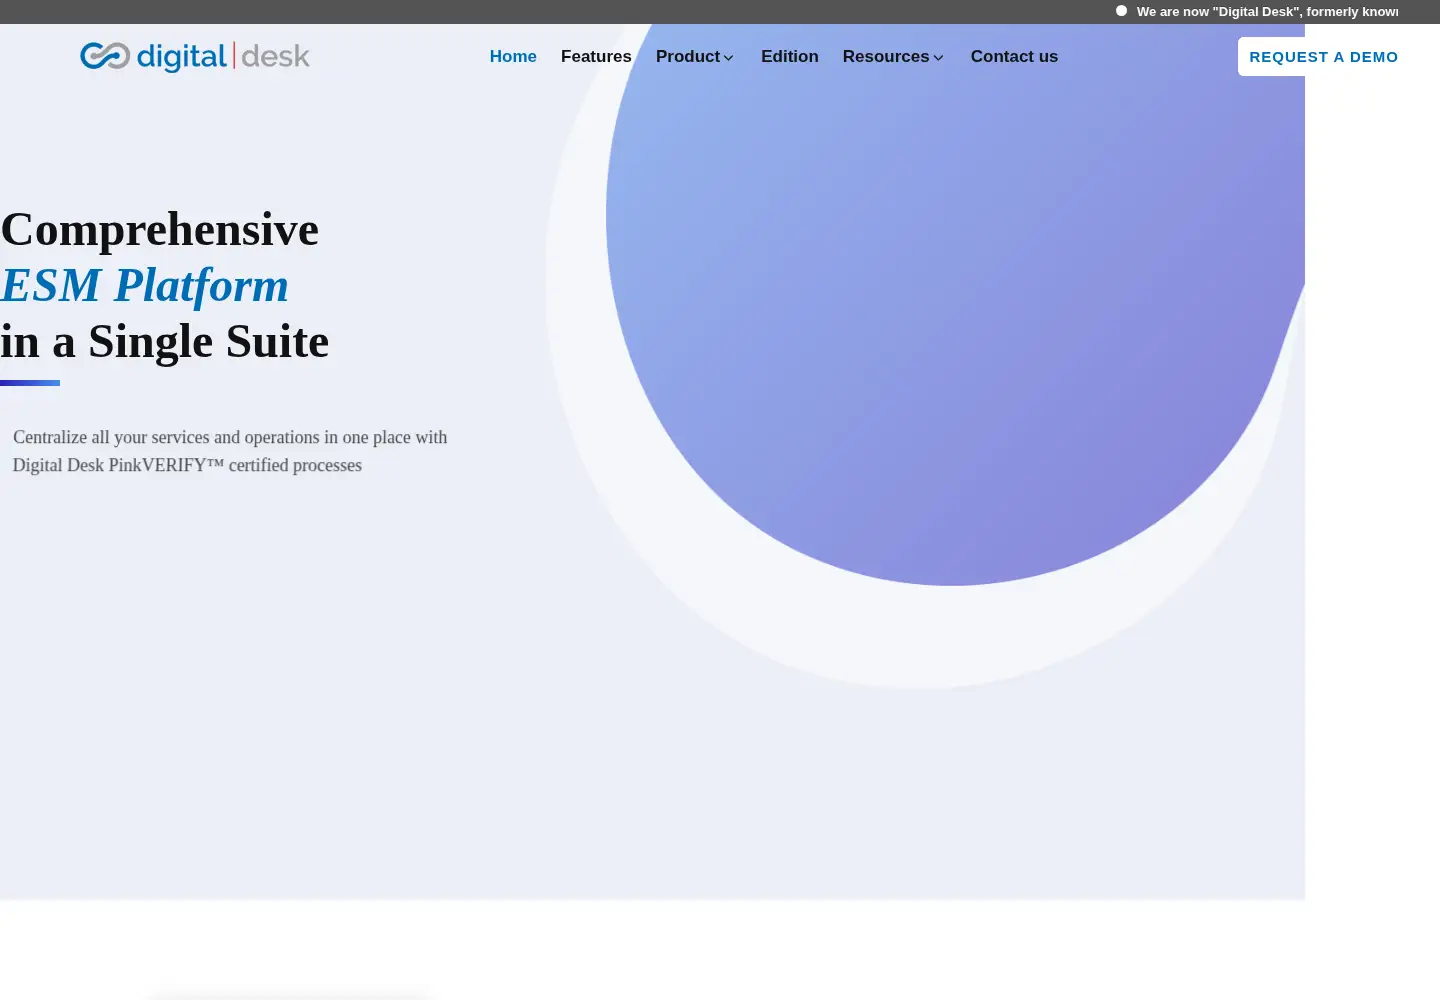Go to the Home page link
Image resolution: width=1440 pixels, height=1000 pixels.
(x=513, y=57)
